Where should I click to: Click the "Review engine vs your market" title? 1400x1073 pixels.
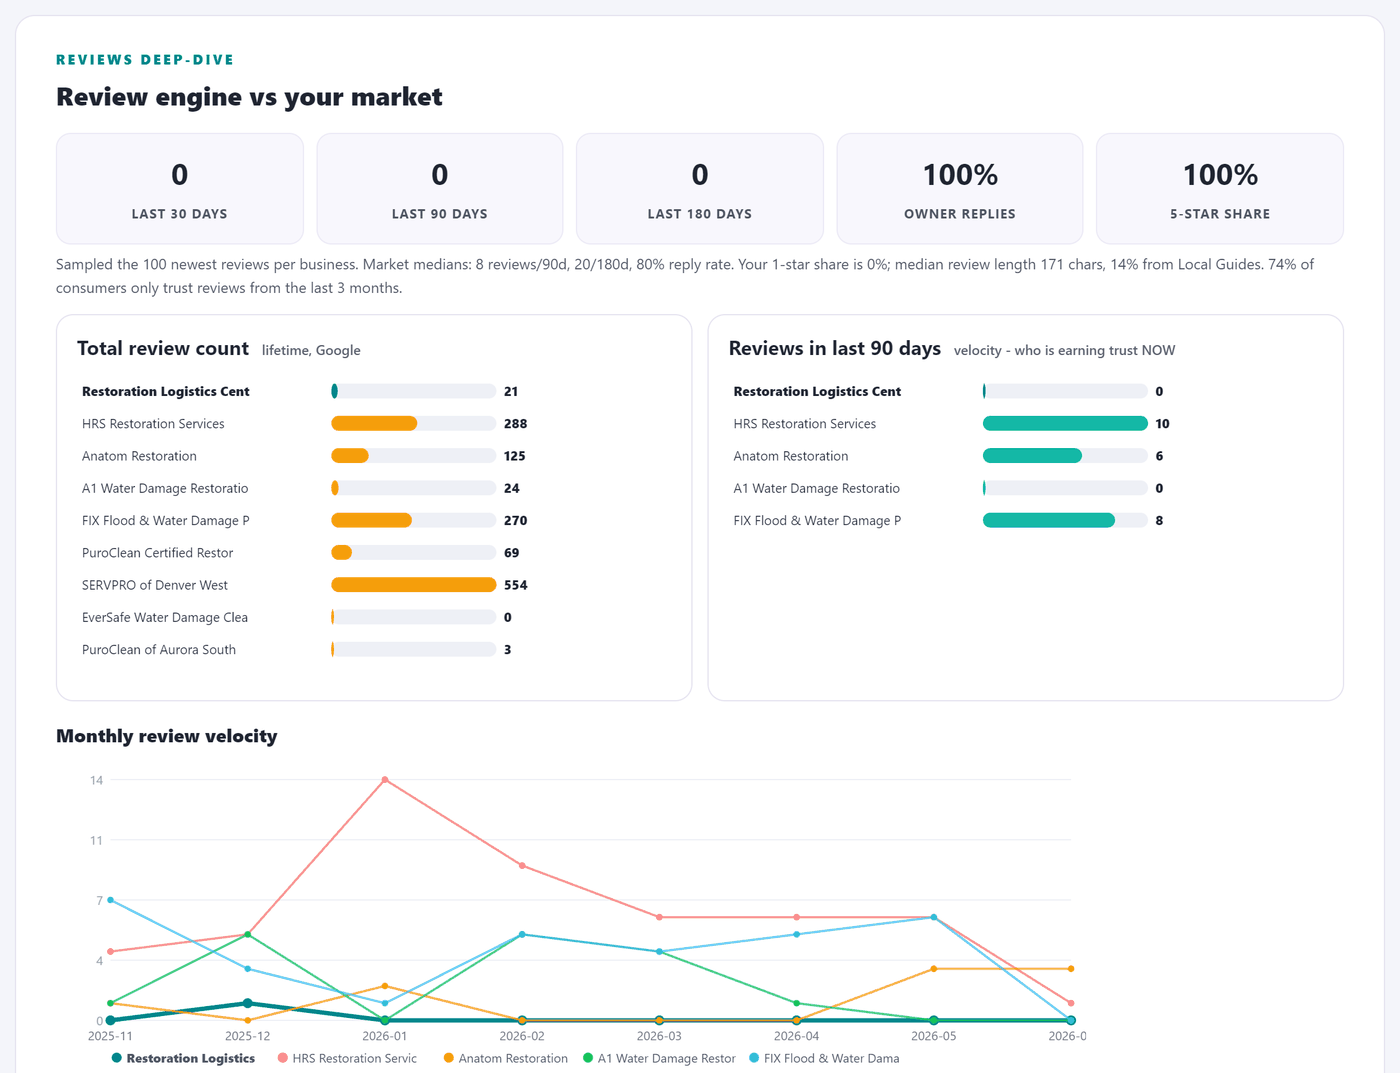click(249, 97)
